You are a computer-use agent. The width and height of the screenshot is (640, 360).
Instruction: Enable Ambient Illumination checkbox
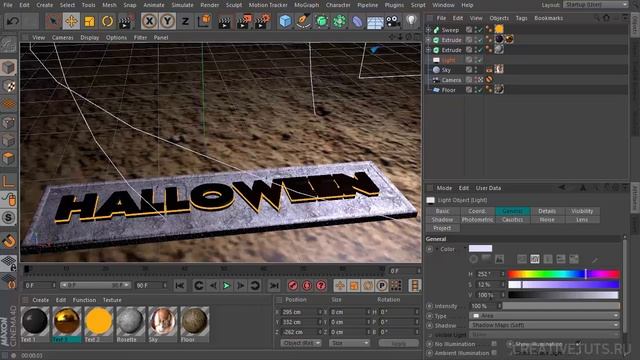494,353
